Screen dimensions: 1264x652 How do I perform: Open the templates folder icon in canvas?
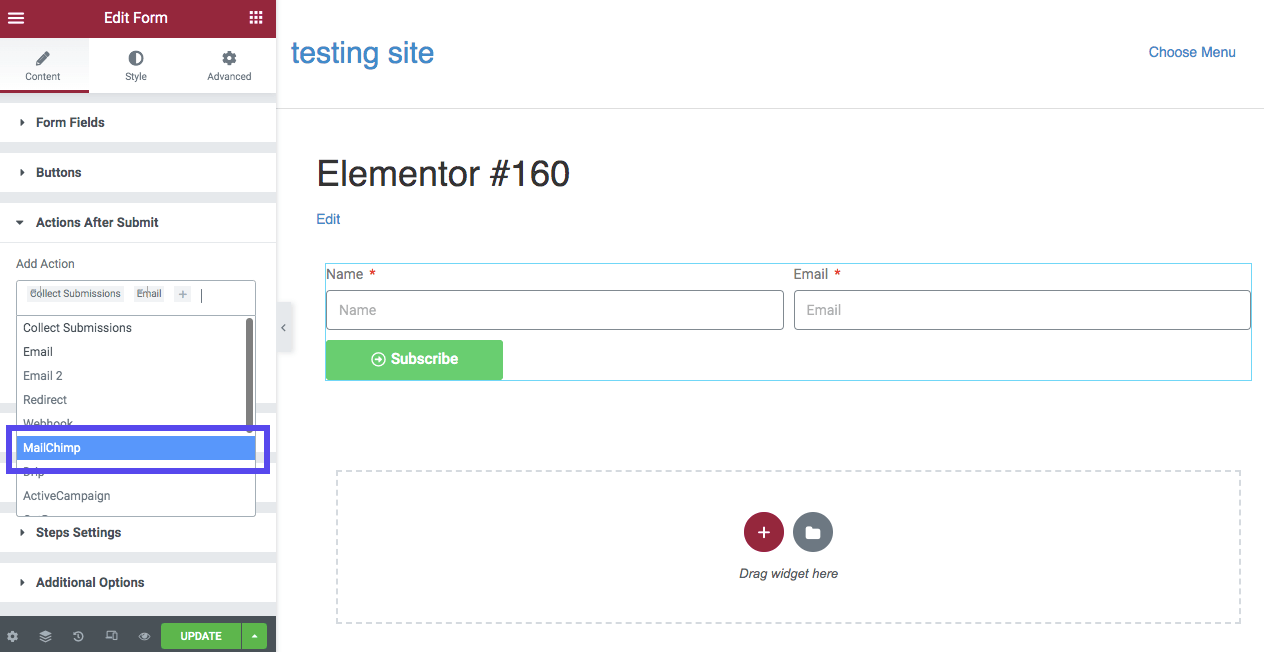pyautogui.click(x=812, y=531)
